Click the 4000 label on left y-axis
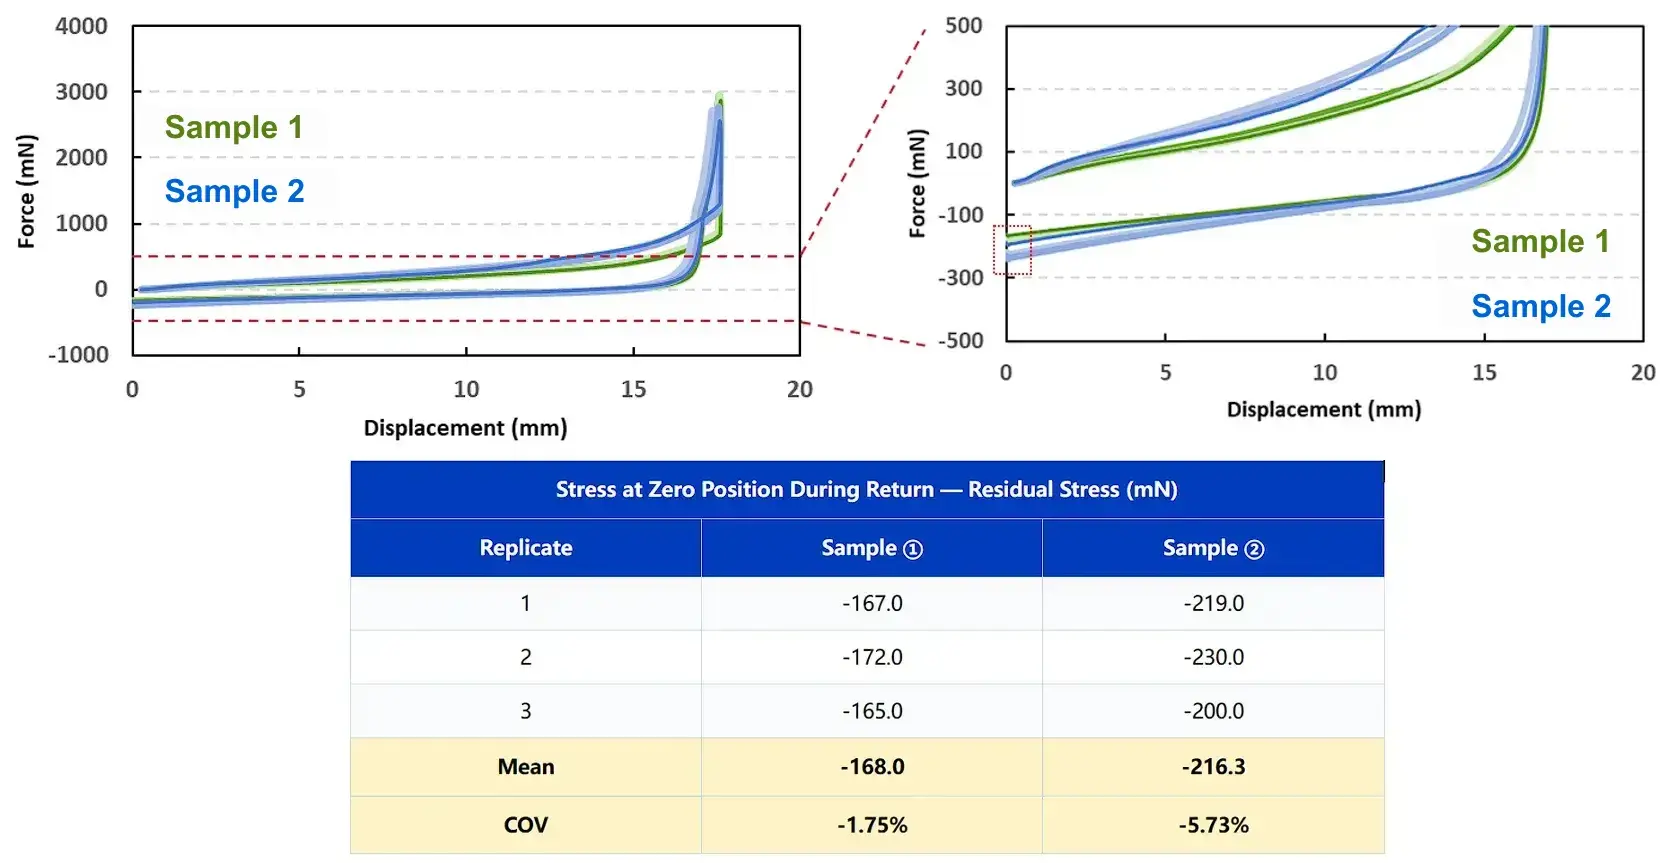Screen dimensions: 1674x863 coord(81,26)
